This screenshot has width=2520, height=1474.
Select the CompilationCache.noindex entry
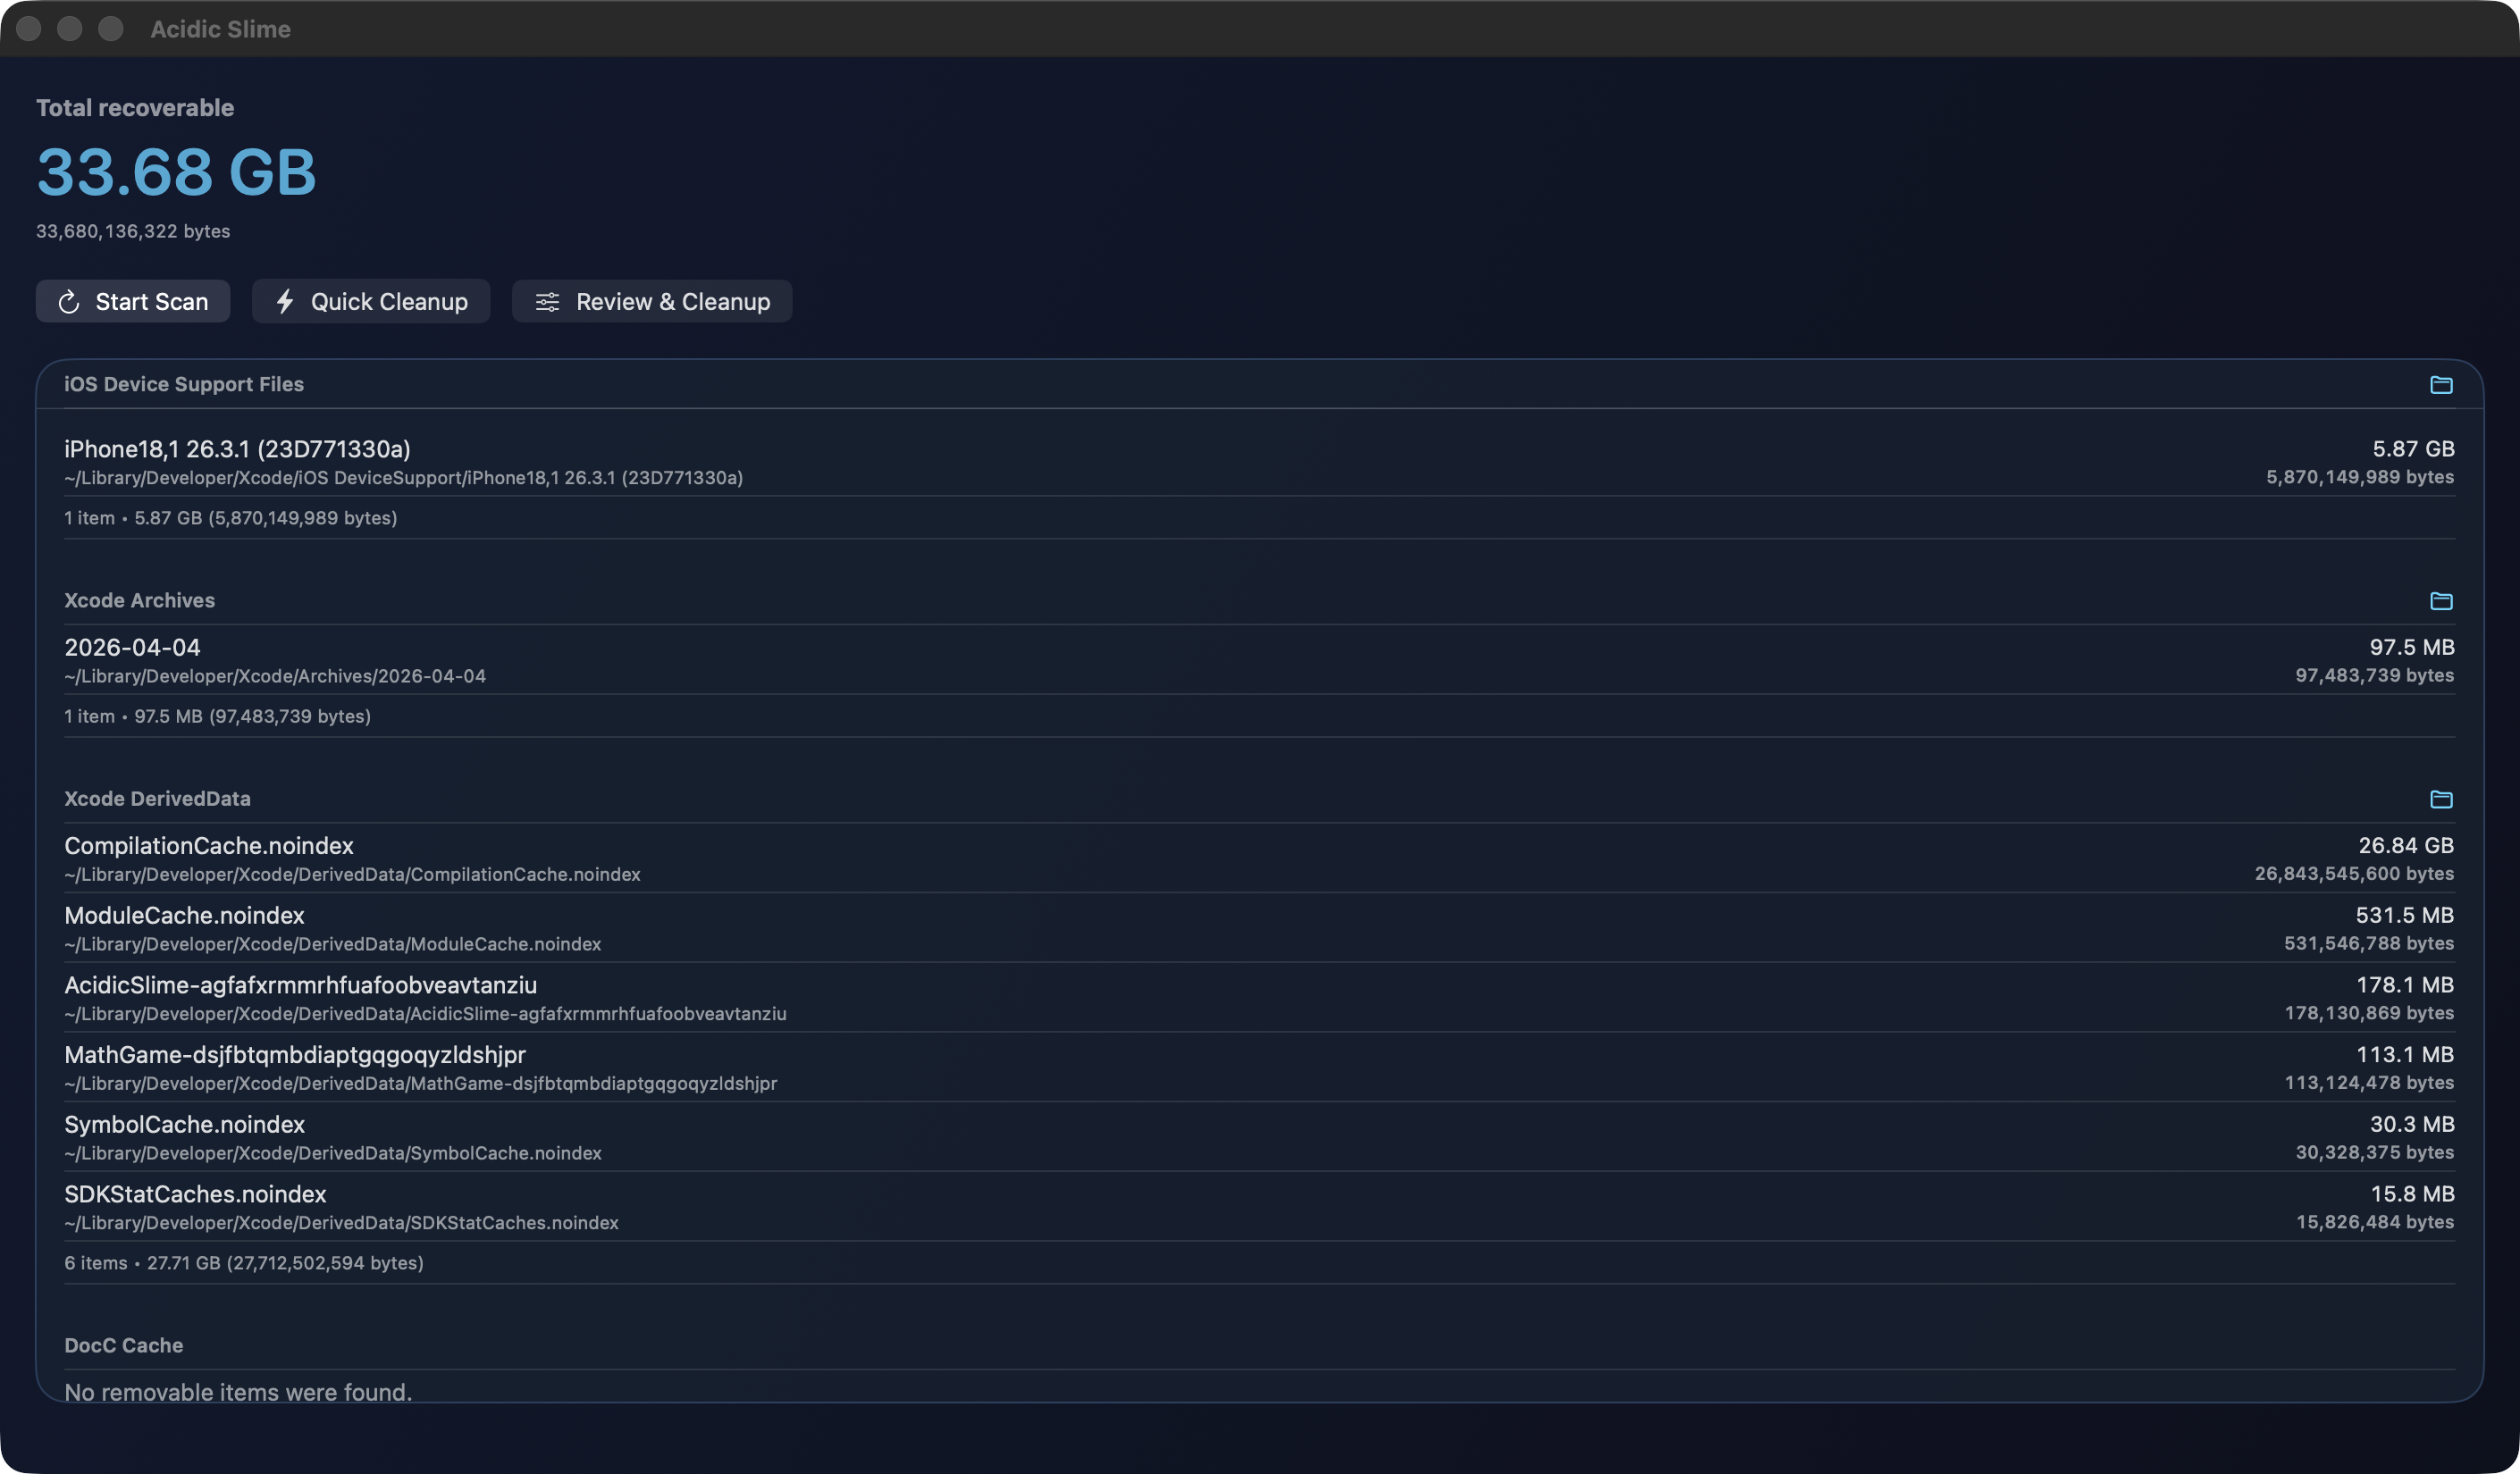[209, 846]
